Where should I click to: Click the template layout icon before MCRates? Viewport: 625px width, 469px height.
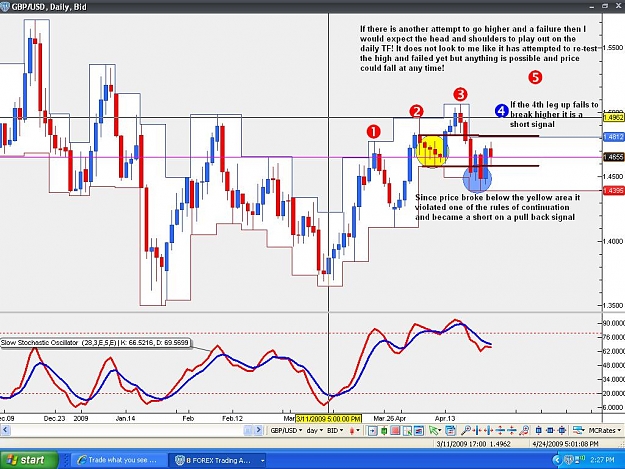pyautogui.click(x=579, y=430)
